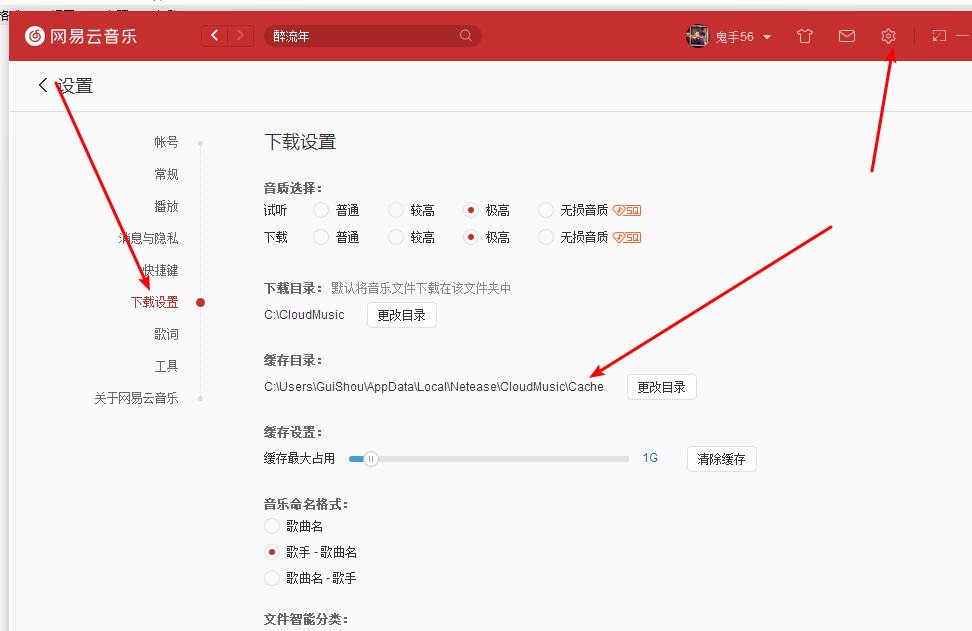
Task: Click the cache path ending in CloudMusic\Cache
Action: coord(434,387)
